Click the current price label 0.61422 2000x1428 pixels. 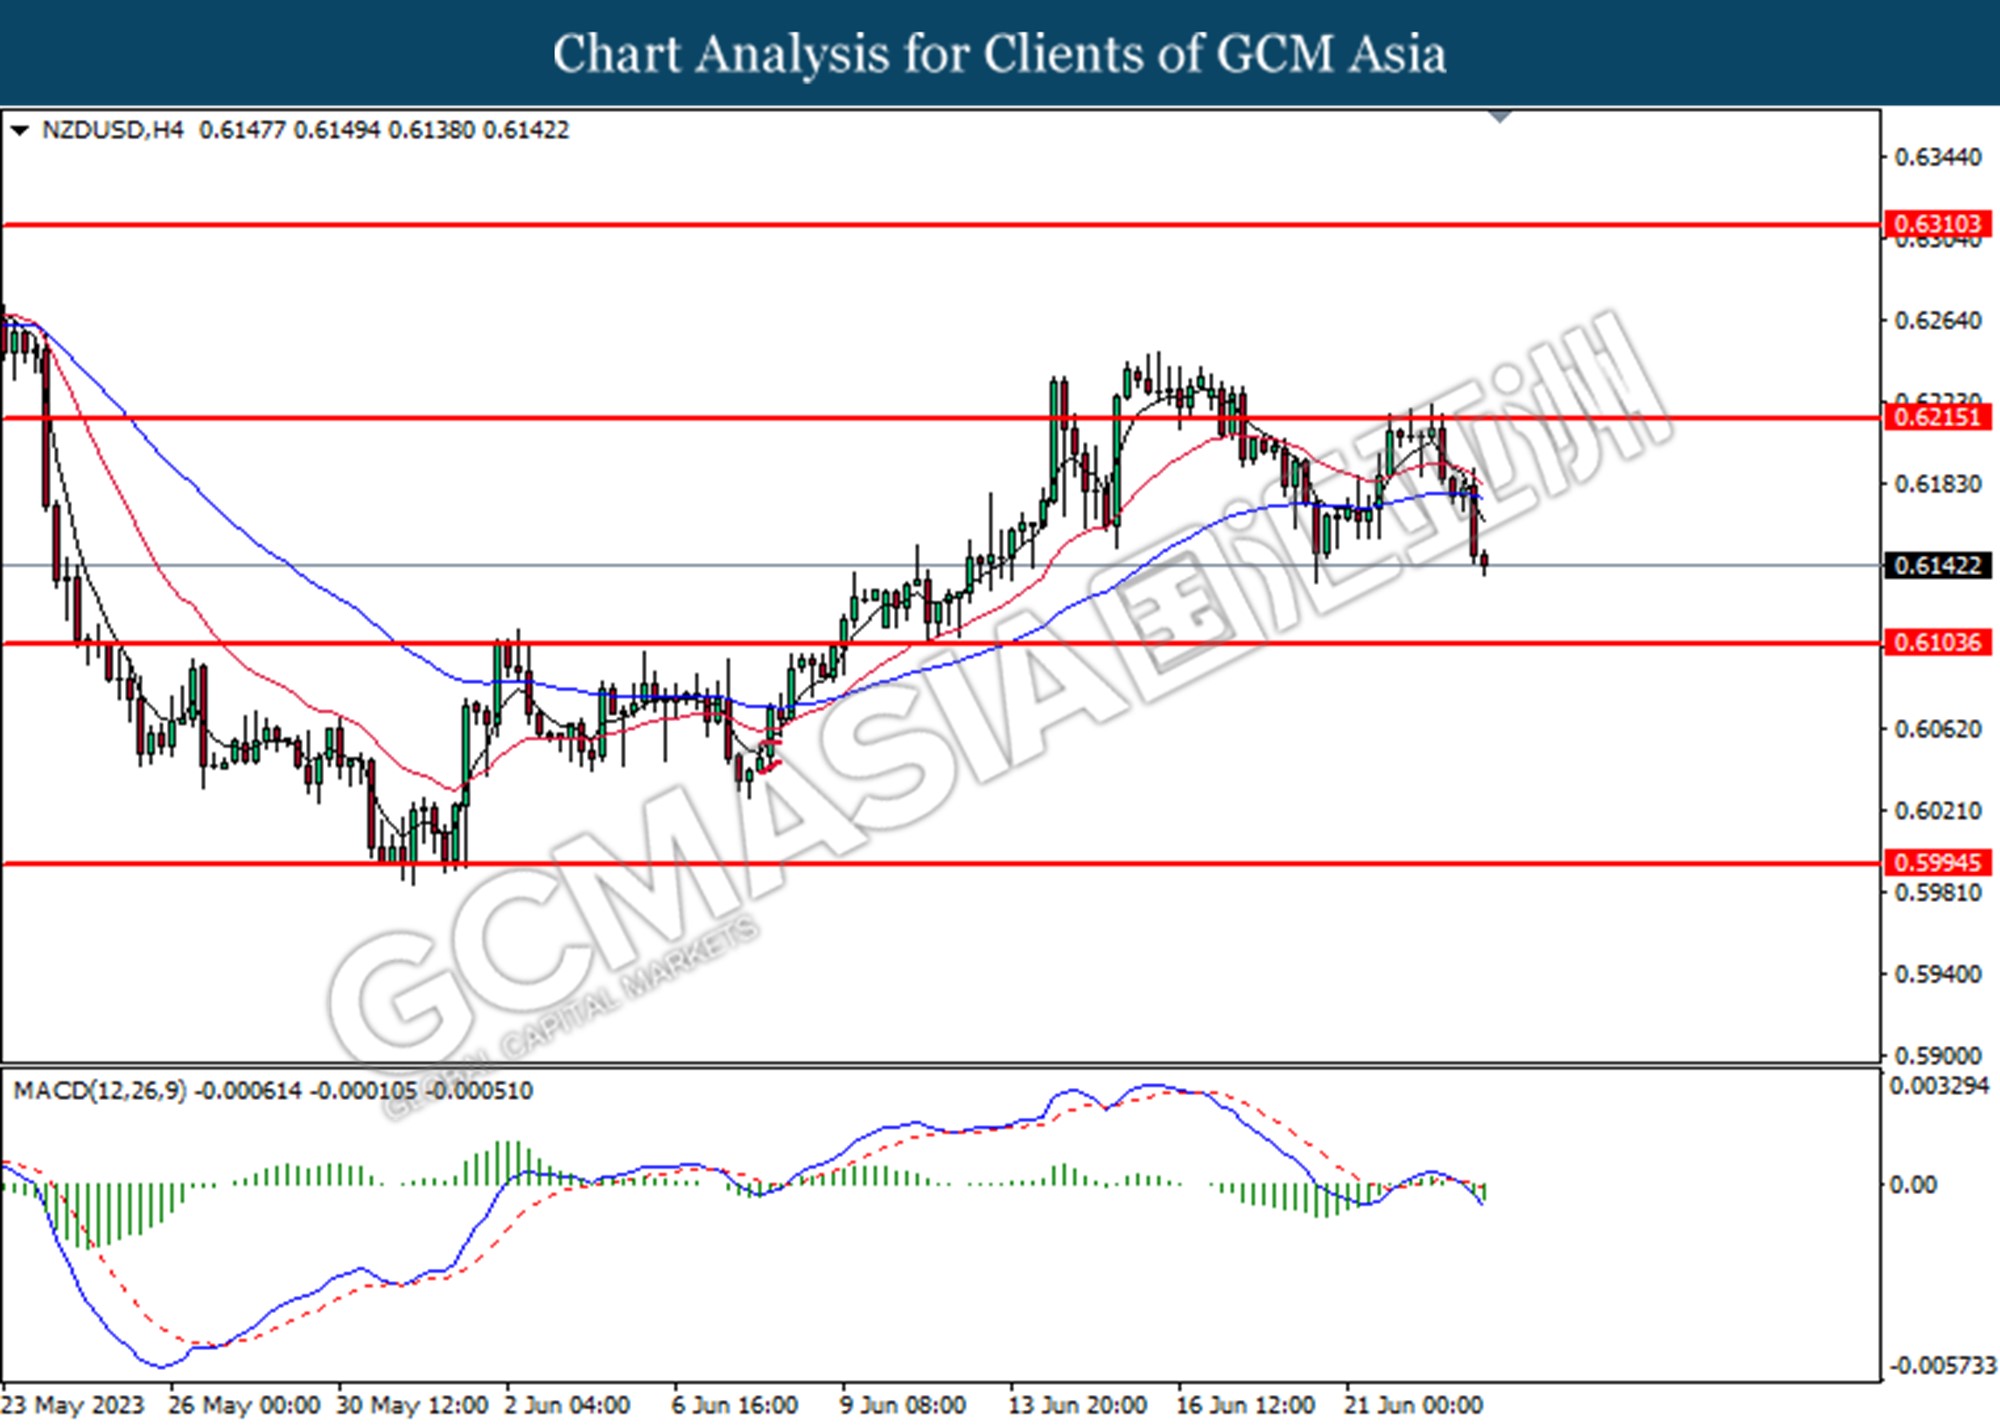(1937, 565)
